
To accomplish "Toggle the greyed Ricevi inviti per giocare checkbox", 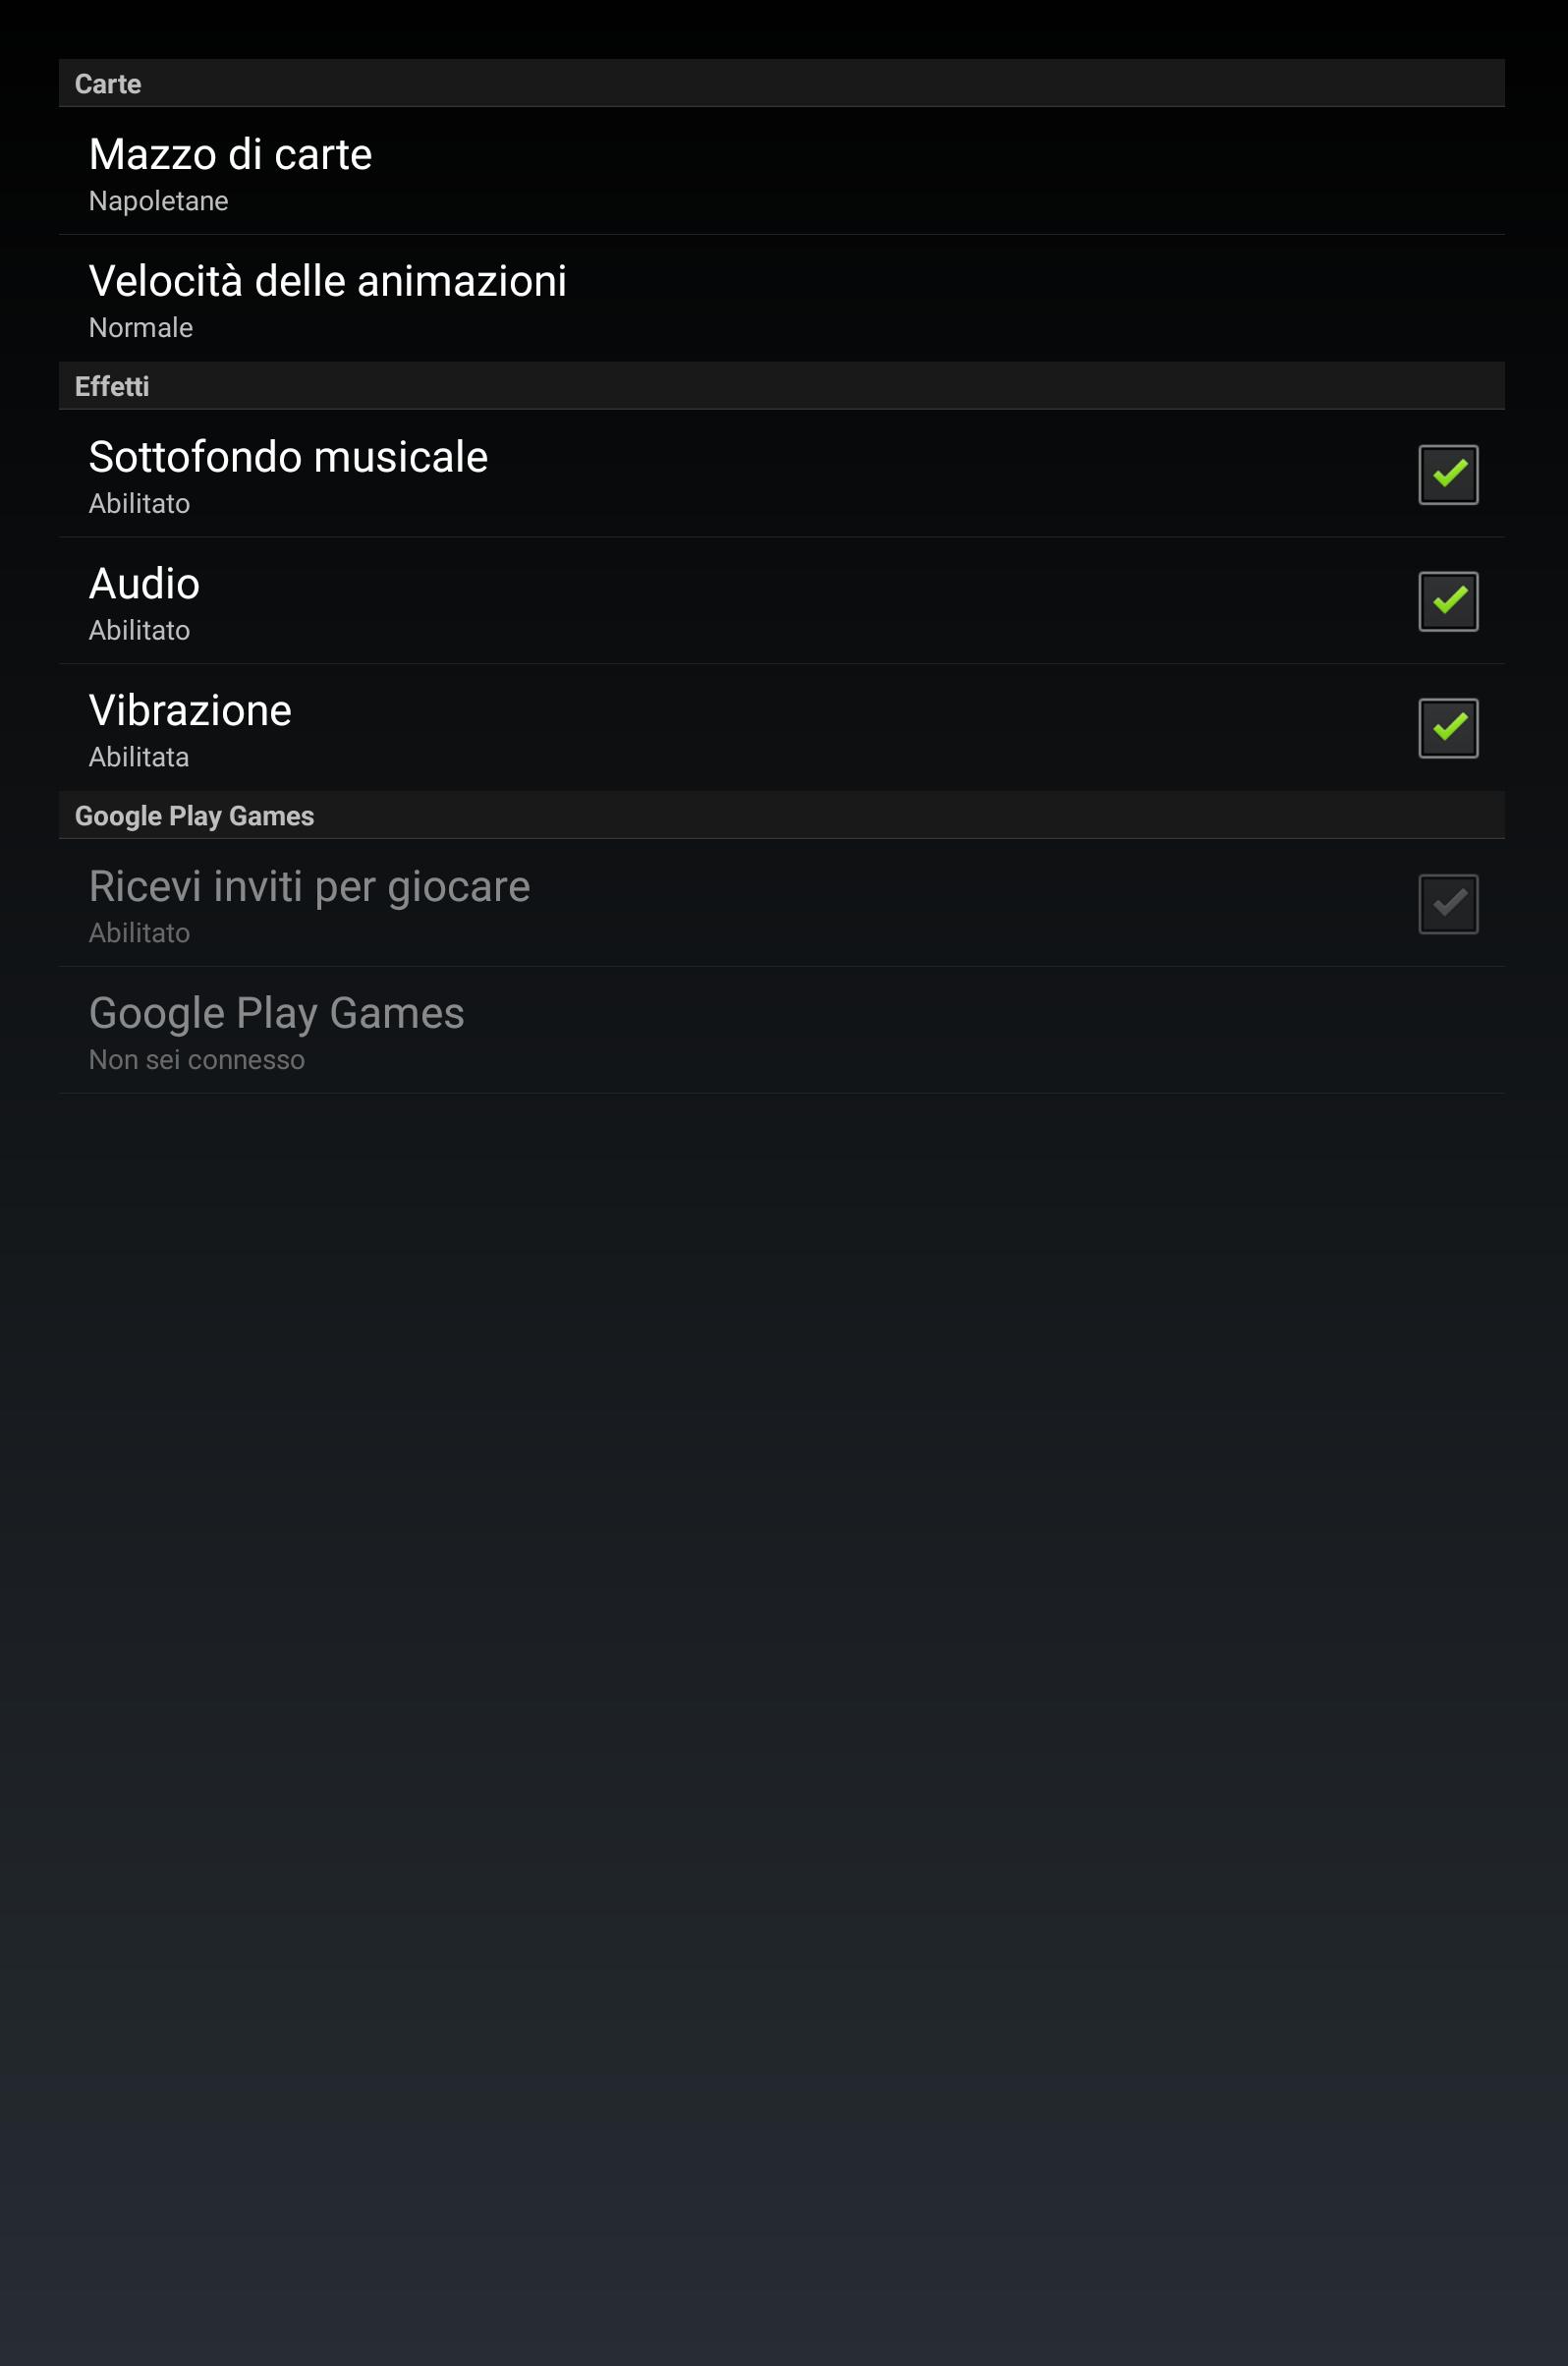I will point(1448,903).
